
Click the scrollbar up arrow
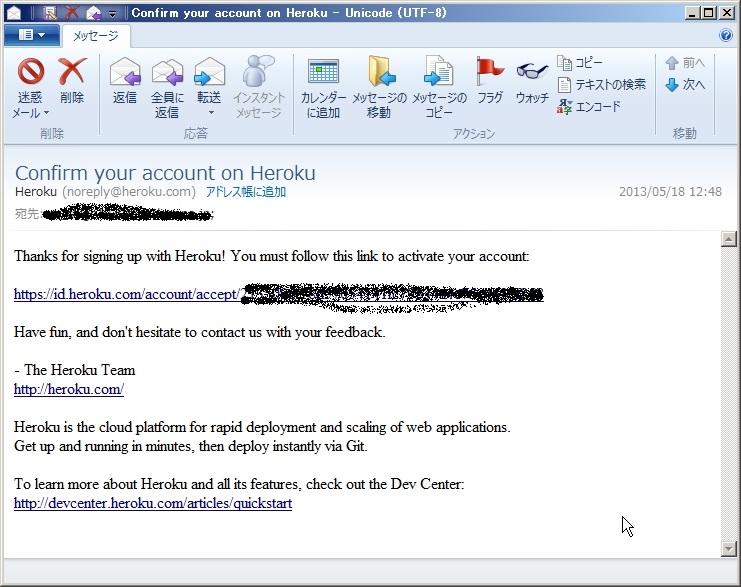729,239
